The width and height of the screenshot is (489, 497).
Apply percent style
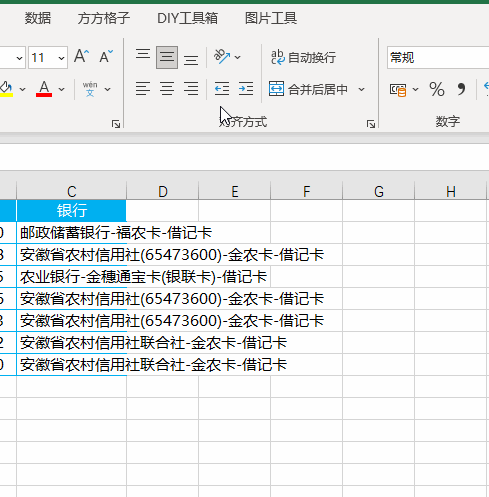coord(437,89)
